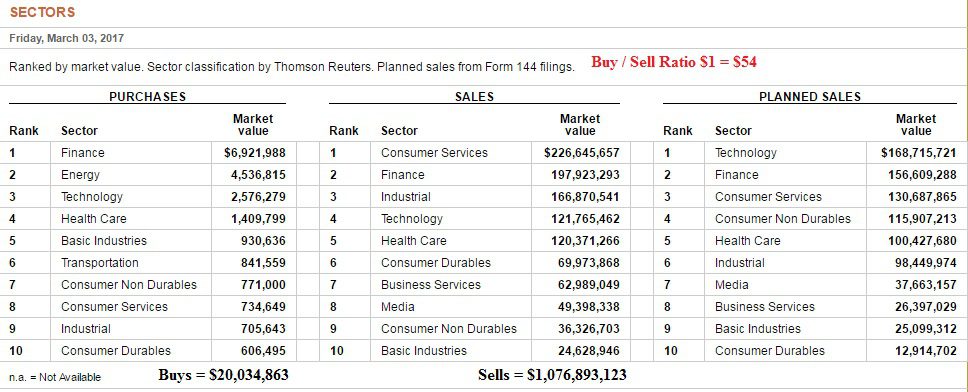Click the SECTORS heading
Image resolution: width=968 pixels, height=392 pixels.
point(42,12)
